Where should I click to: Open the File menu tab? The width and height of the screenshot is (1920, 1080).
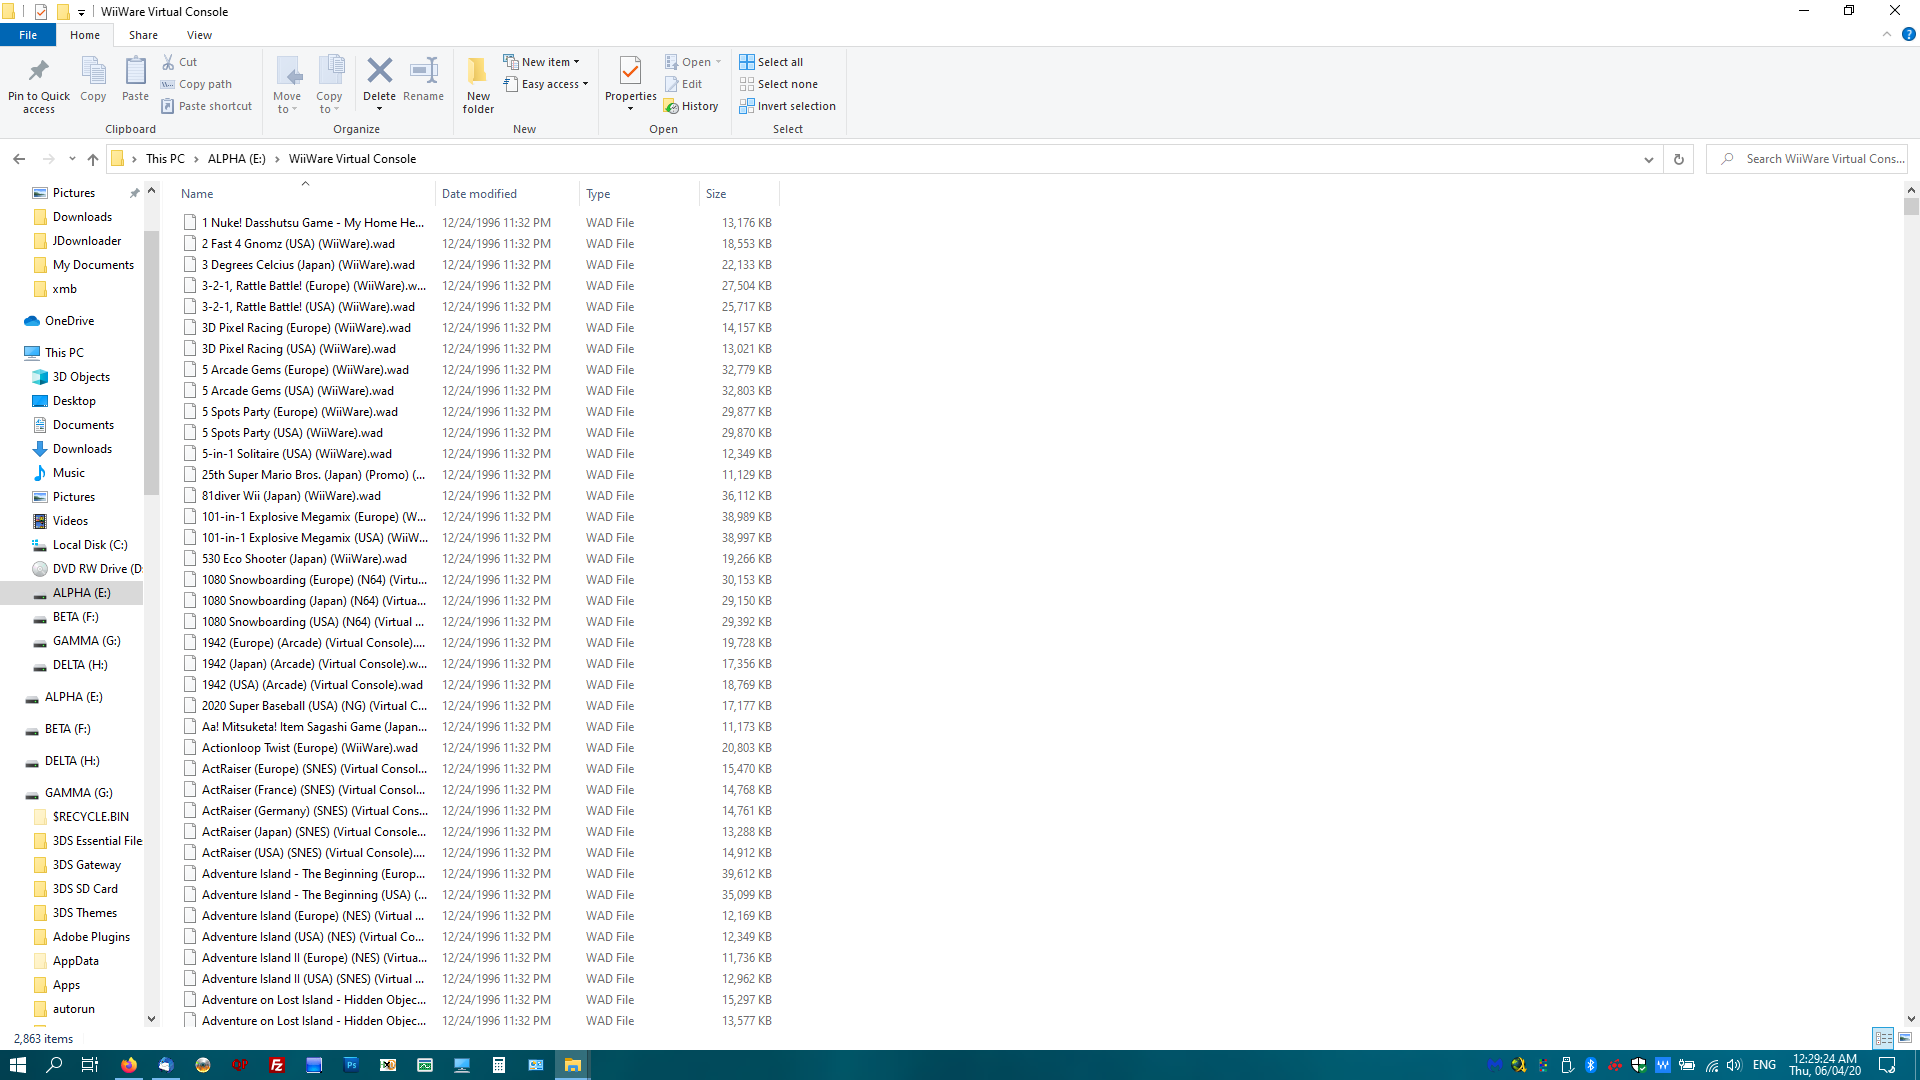click(28, 35)
